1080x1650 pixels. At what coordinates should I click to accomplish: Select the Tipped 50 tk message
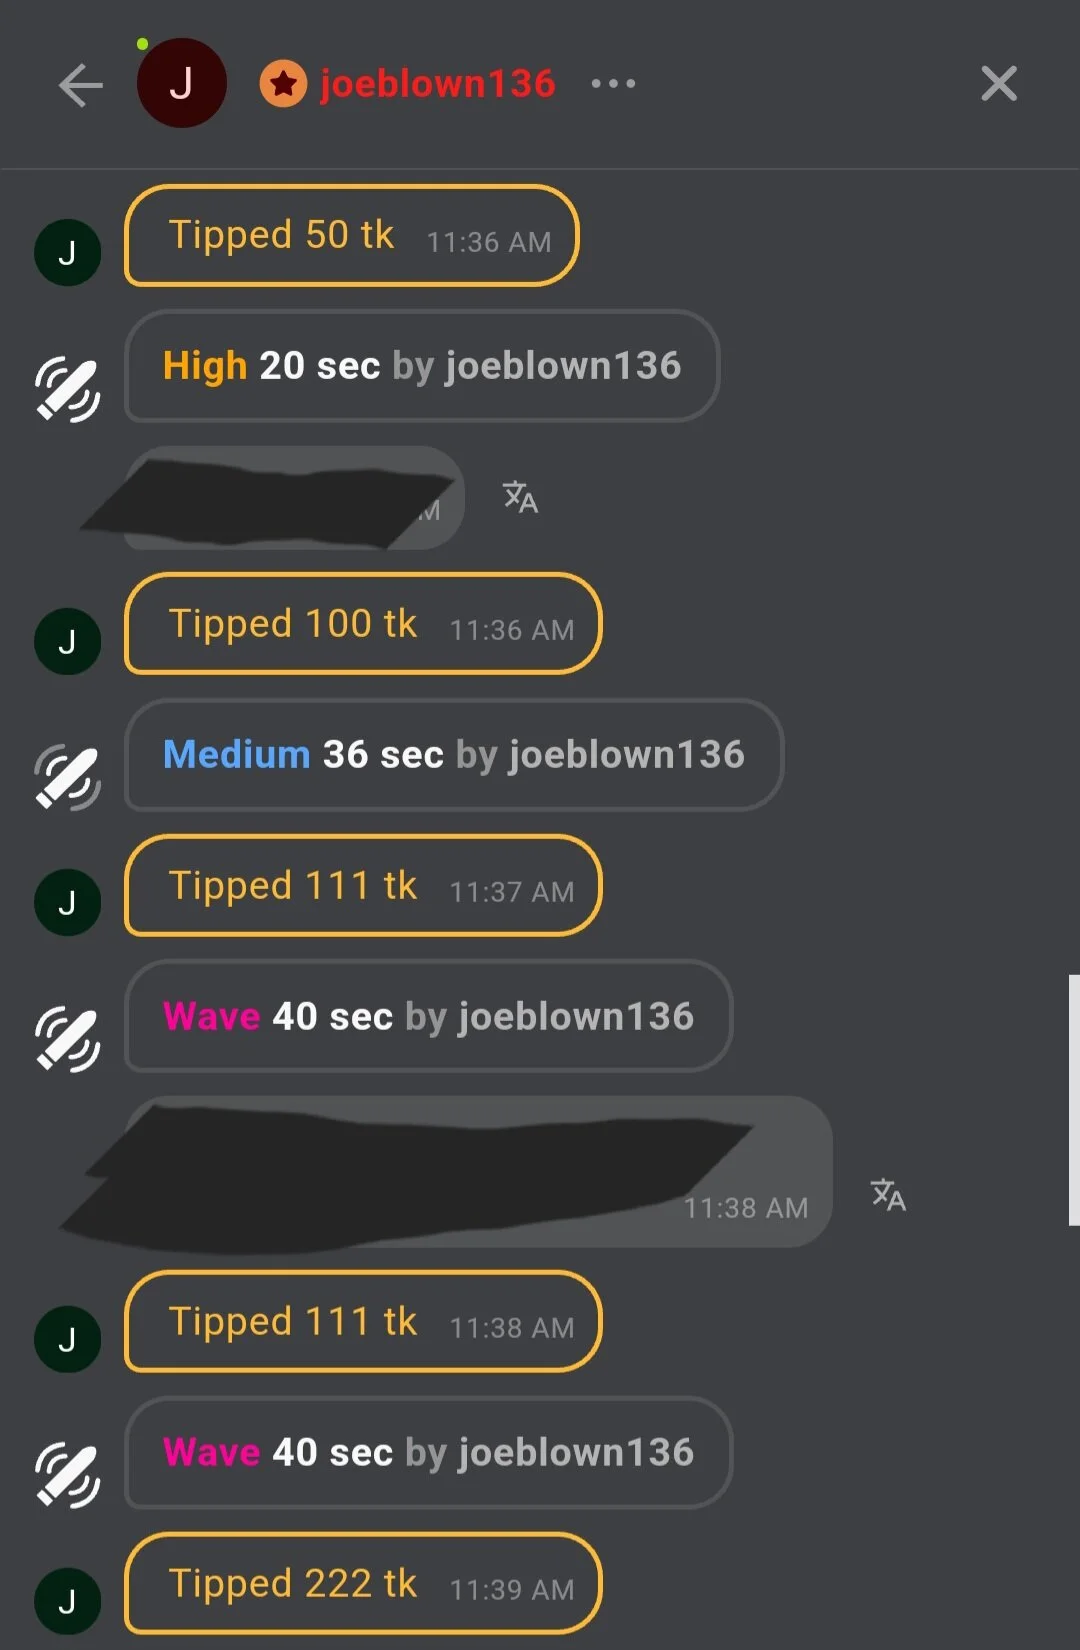tap(351, 236)
